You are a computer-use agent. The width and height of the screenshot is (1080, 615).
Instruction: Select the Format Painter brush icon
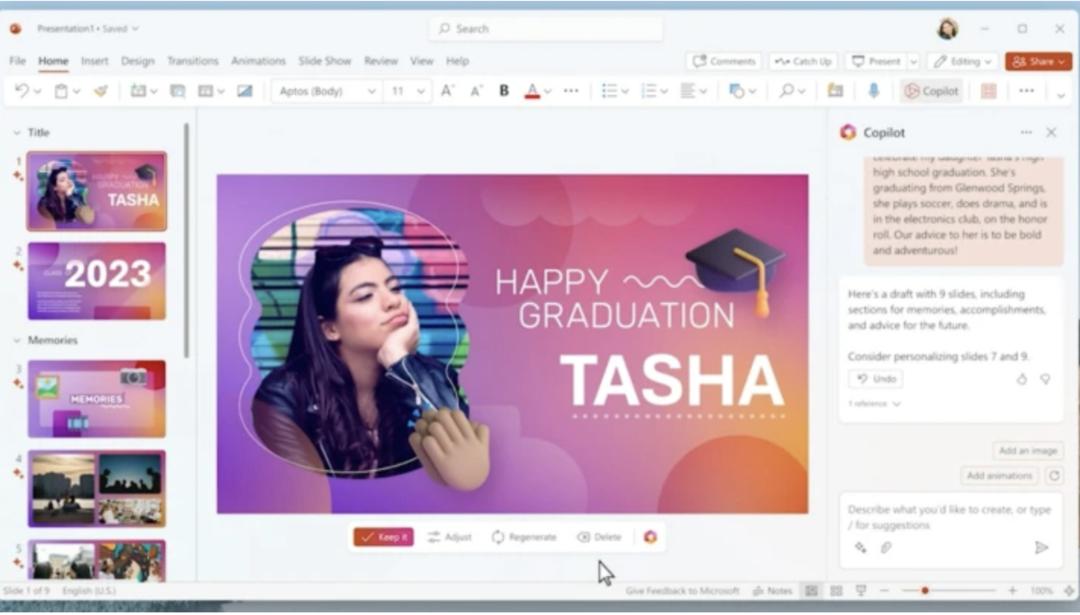click(x=100, y=91)
